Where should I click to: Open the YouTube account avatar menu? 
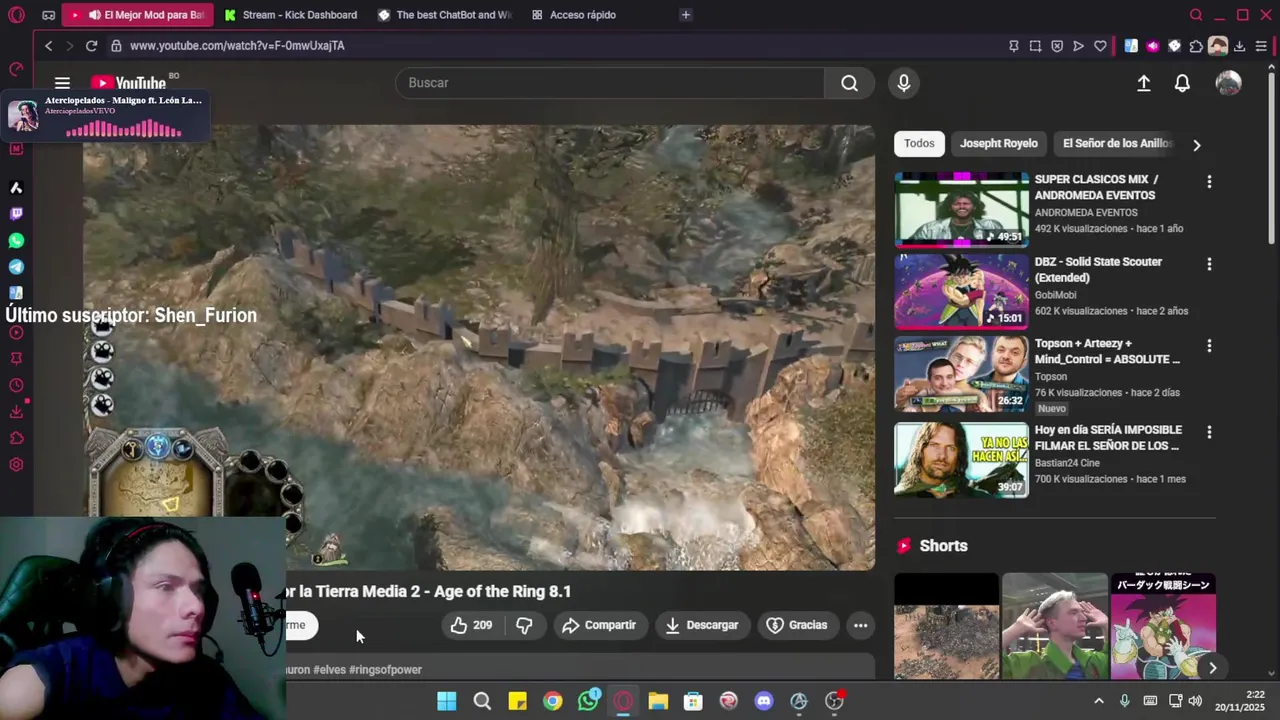[1228, 83]
